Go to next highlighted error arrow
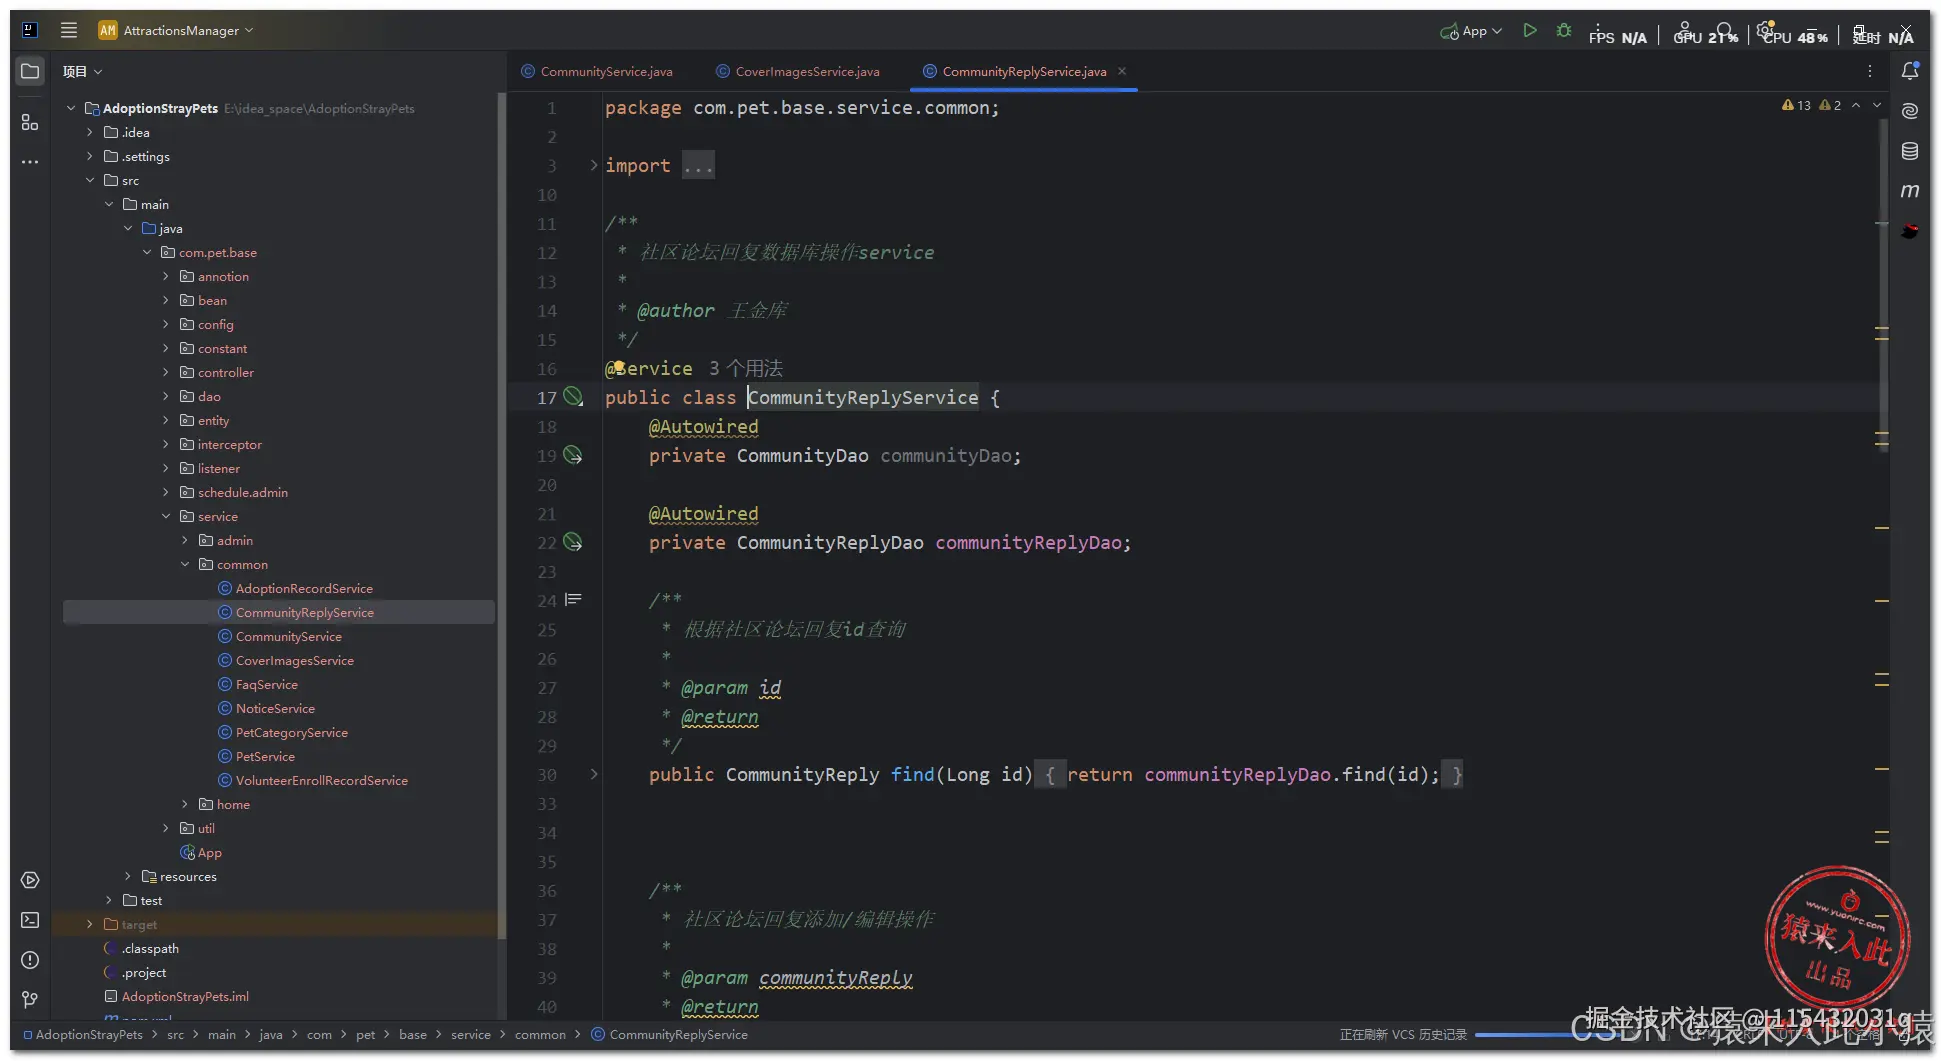 click(x=1877, y=105)
